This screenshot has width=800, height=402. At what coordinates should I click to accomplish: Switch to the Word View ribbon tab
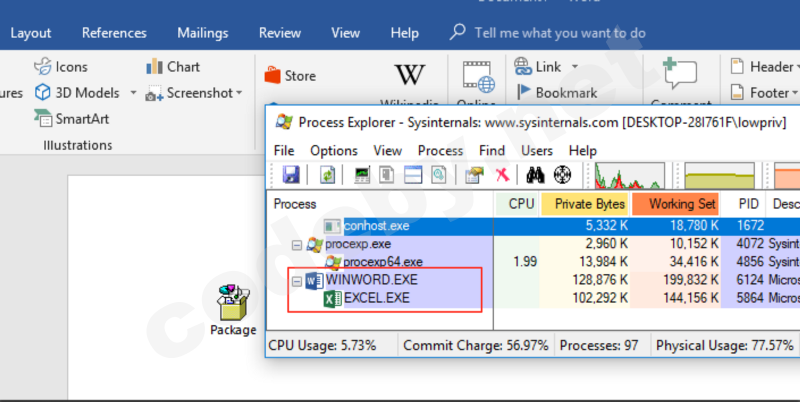tap(345, 33)
